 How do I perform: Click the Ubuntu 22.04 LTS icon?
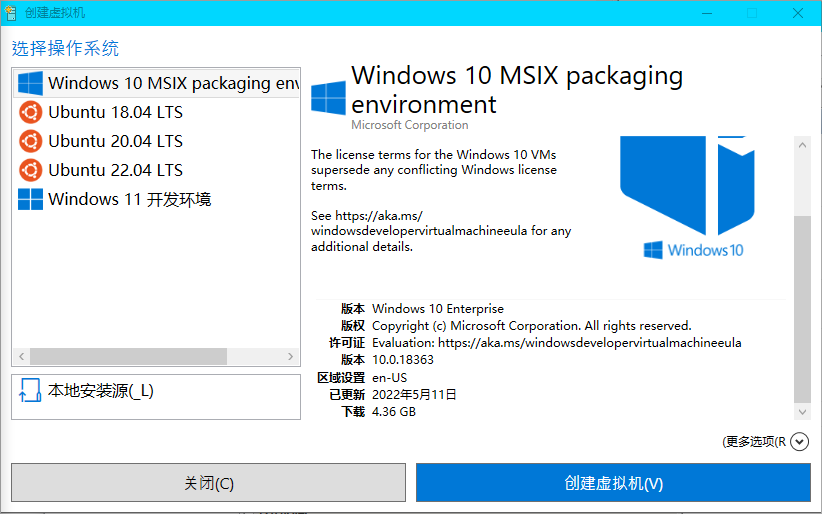click(x=30, y=170)
